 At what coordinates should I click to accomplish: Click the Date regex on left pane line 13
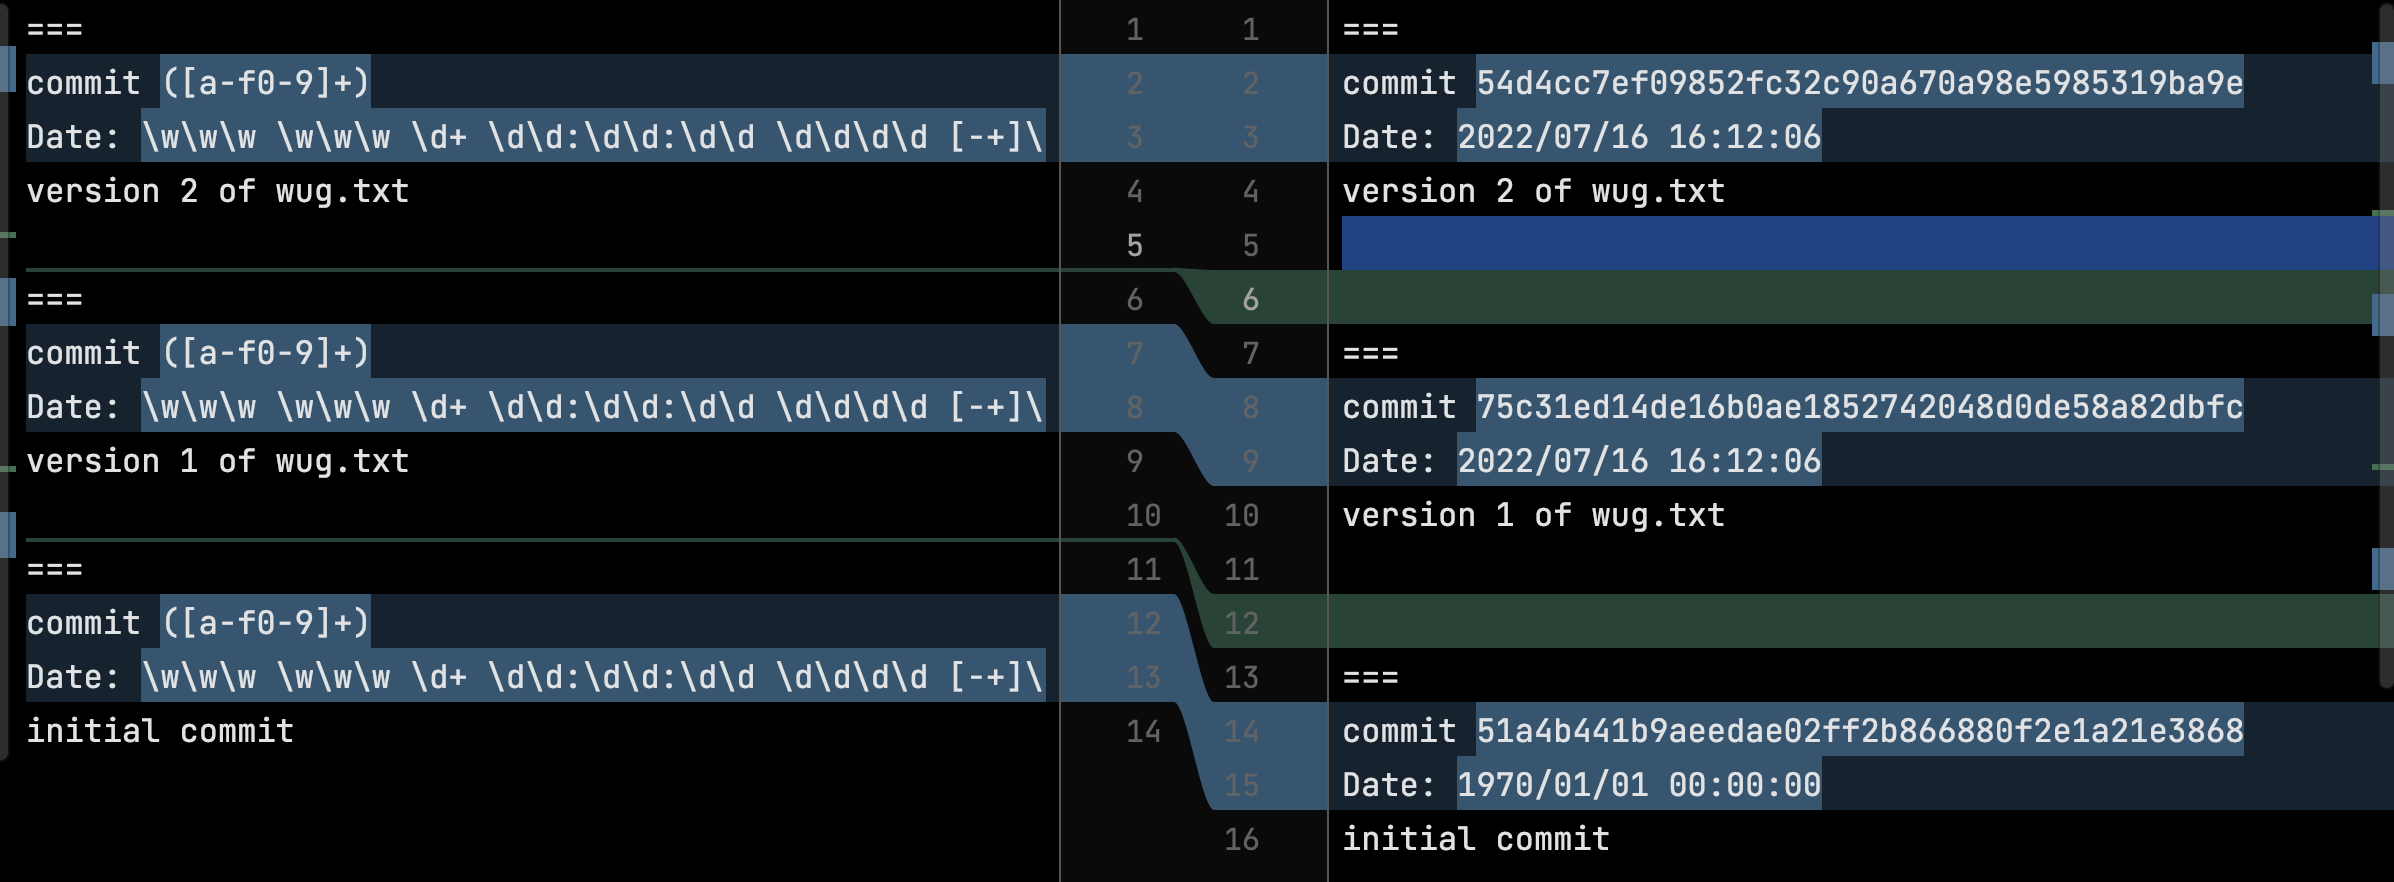pyautogui.click(x=592, y=677)
